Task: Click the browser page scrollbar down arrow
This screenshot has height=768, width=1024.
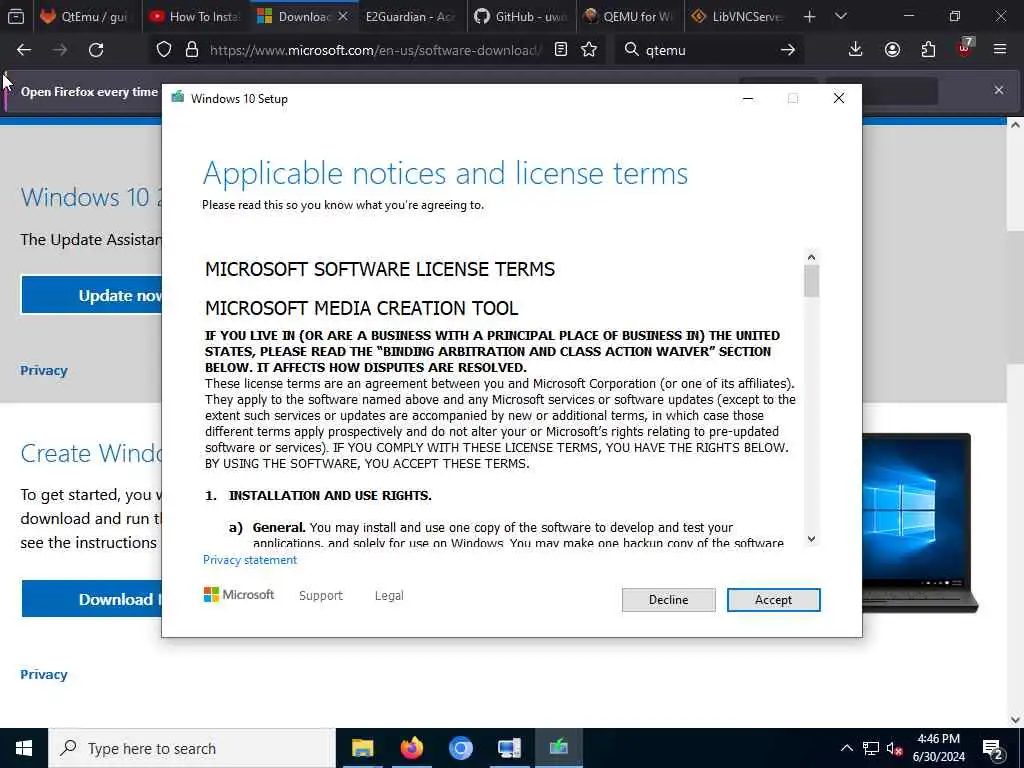Action: click(x=1016, y=720)
